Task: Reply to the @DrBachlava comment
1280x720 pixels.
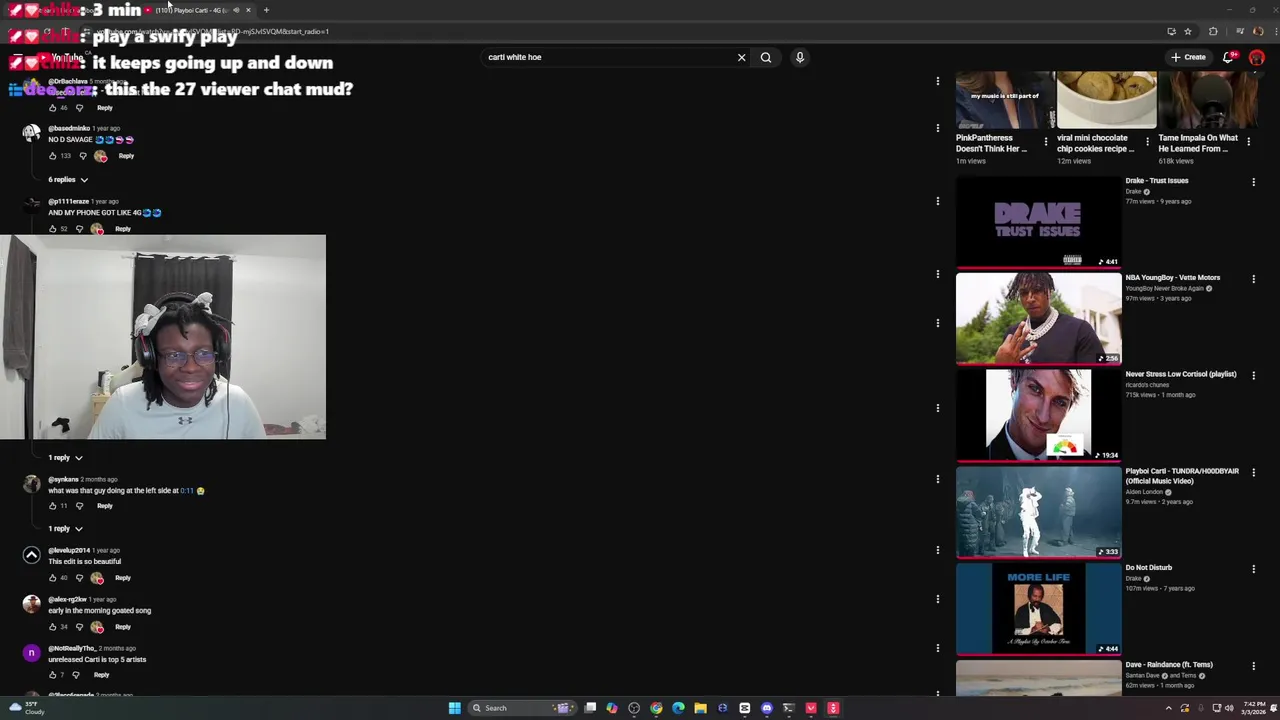Action: coord(105,107)
